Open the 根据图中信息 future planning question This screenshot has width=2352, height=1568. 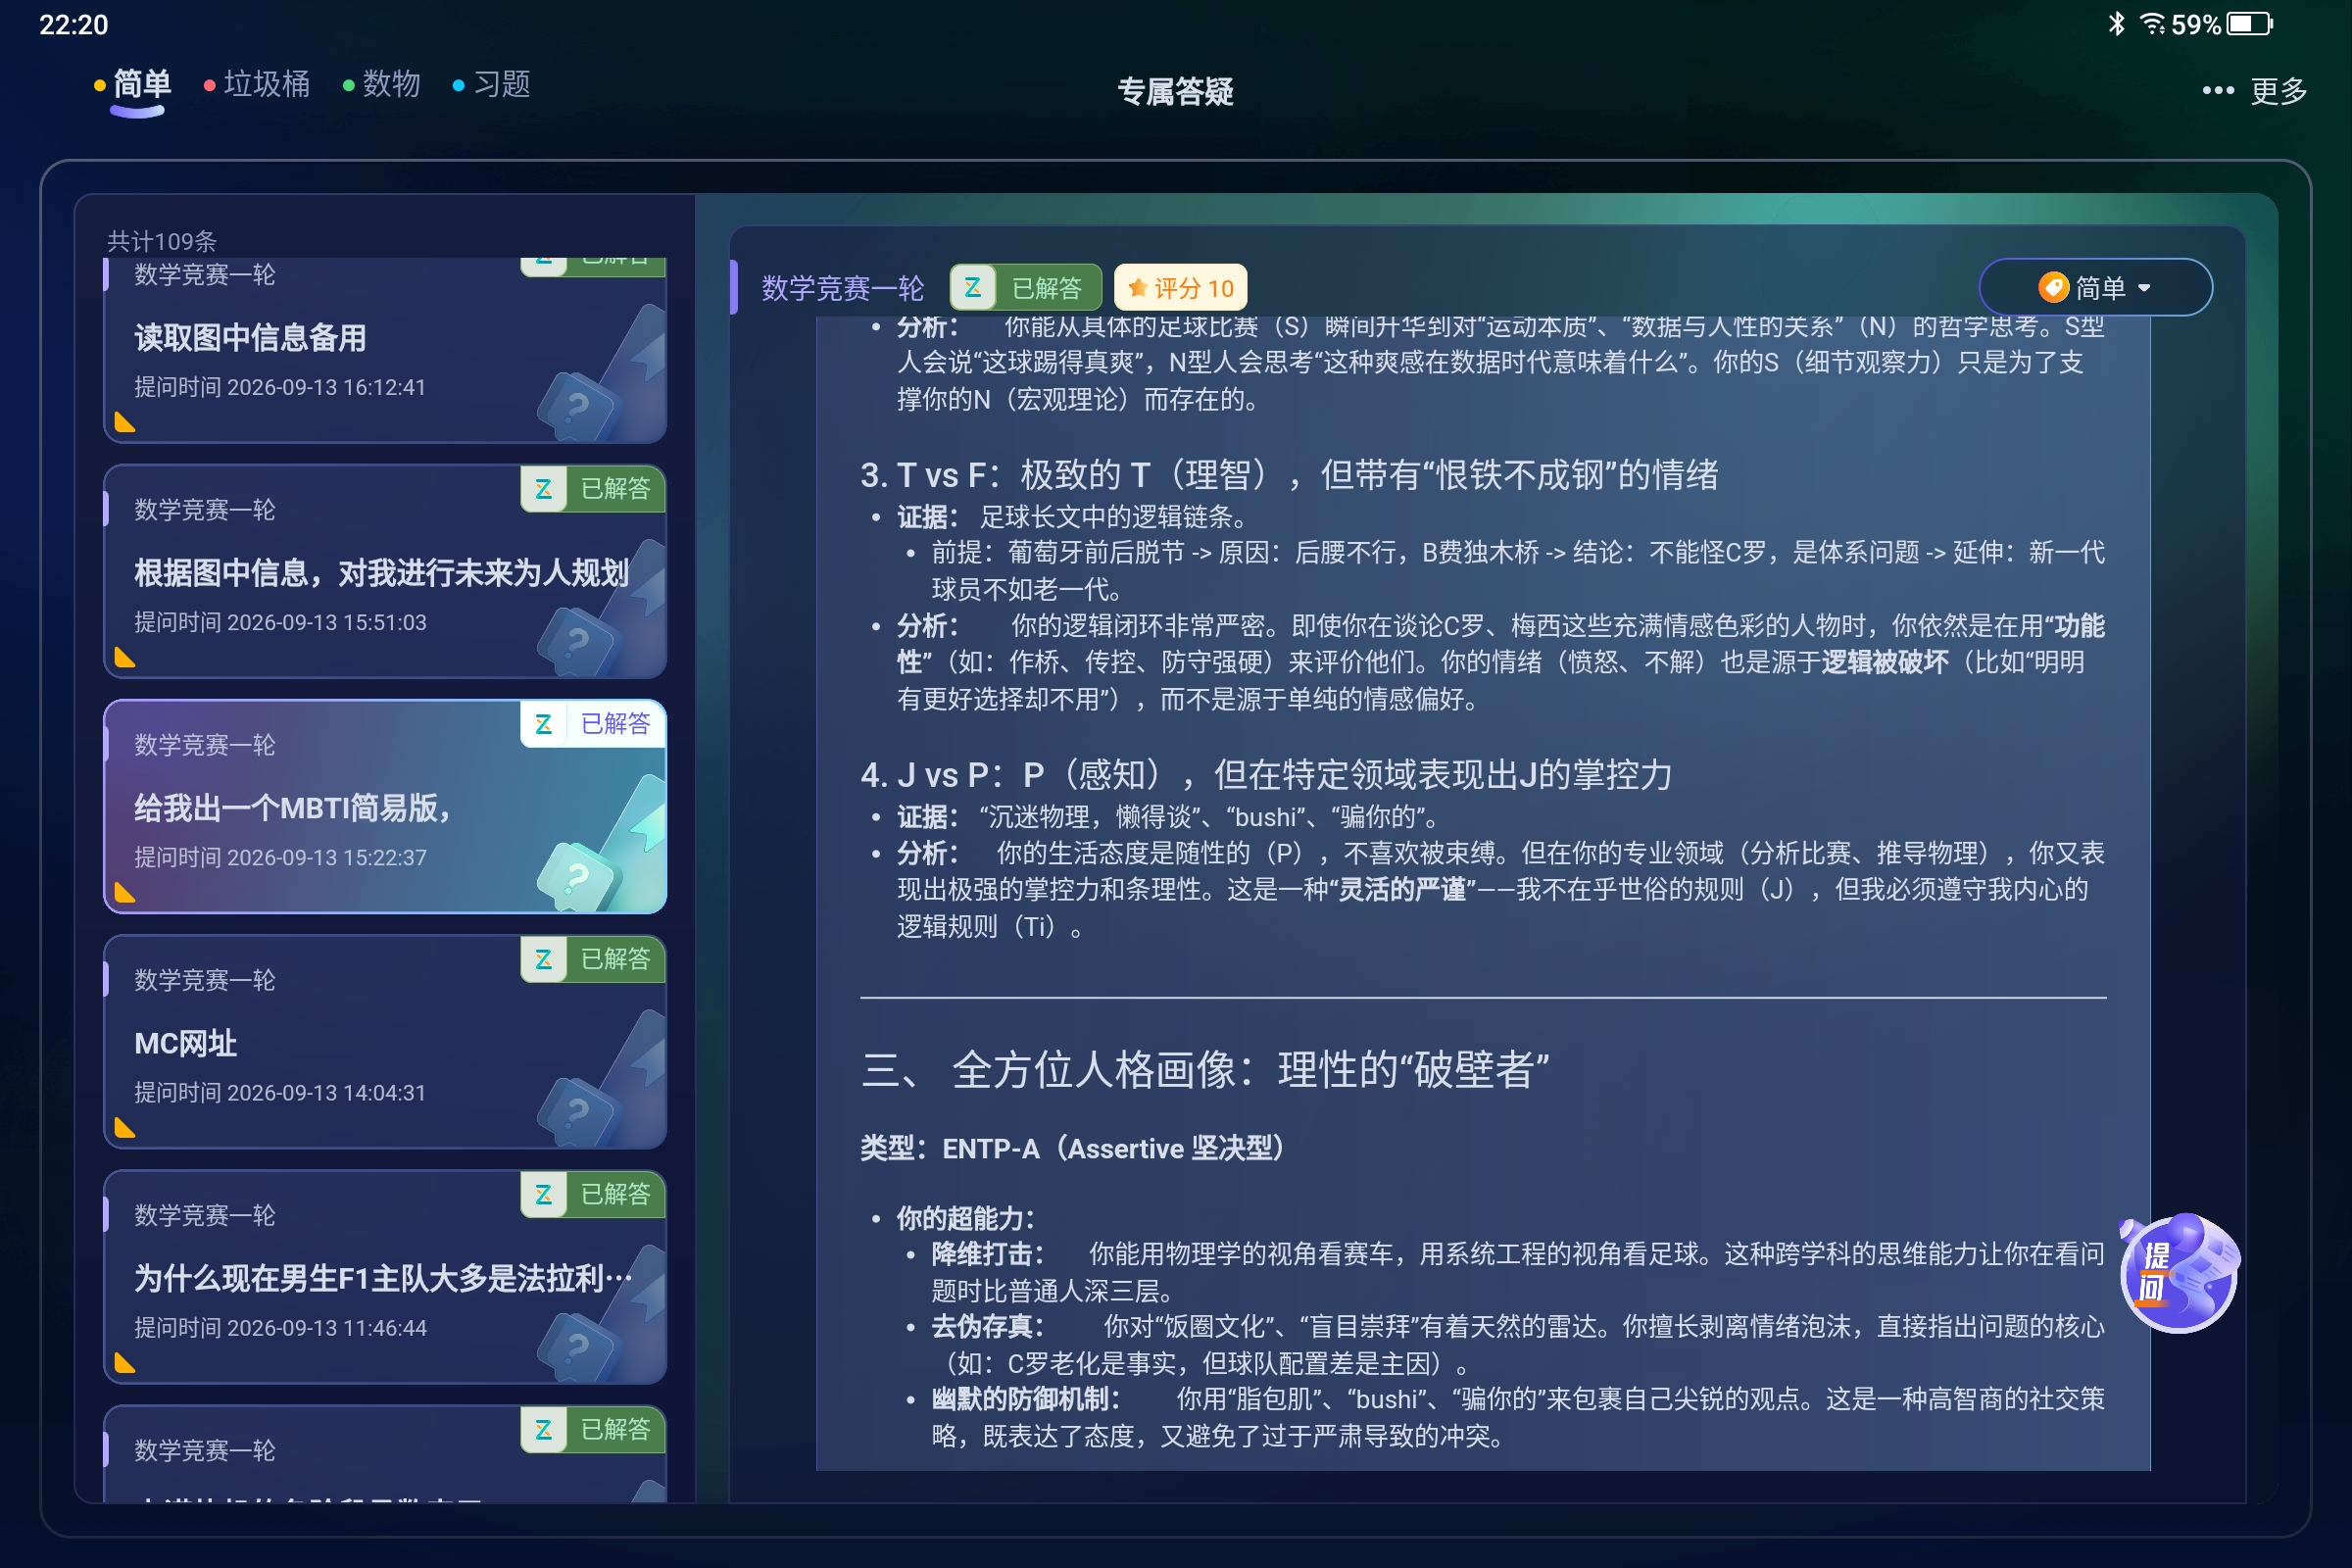[x=385, y=571]
